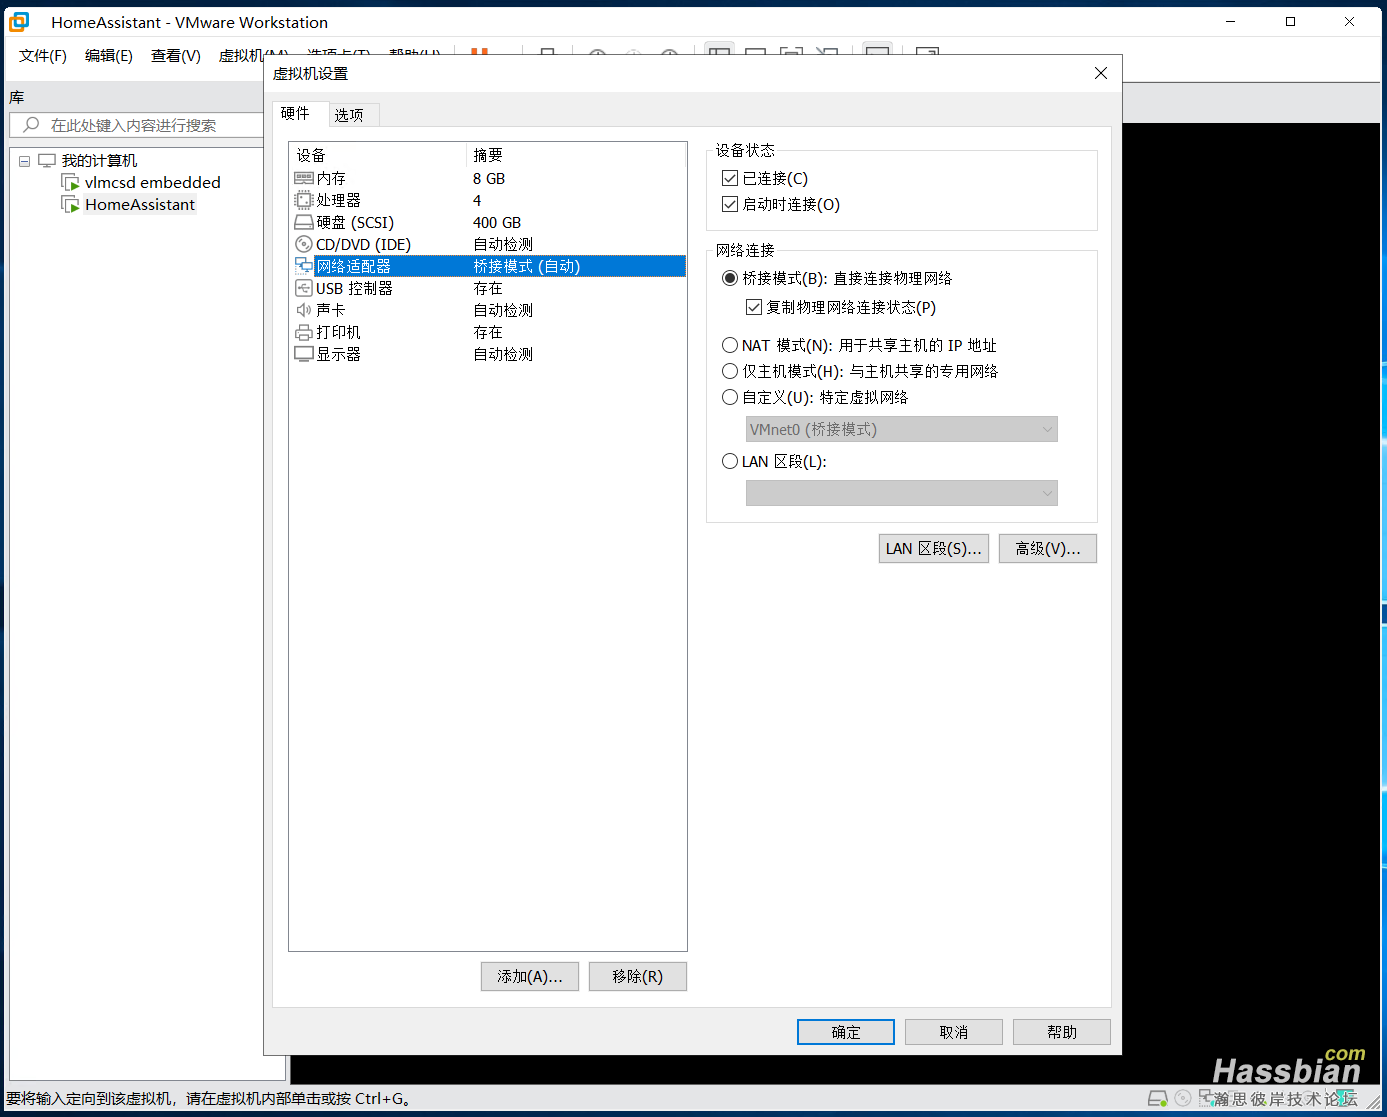This screenshot has width=1387, height=1117.
Task: Select the display monitor device icon
Action: [304, 354]
